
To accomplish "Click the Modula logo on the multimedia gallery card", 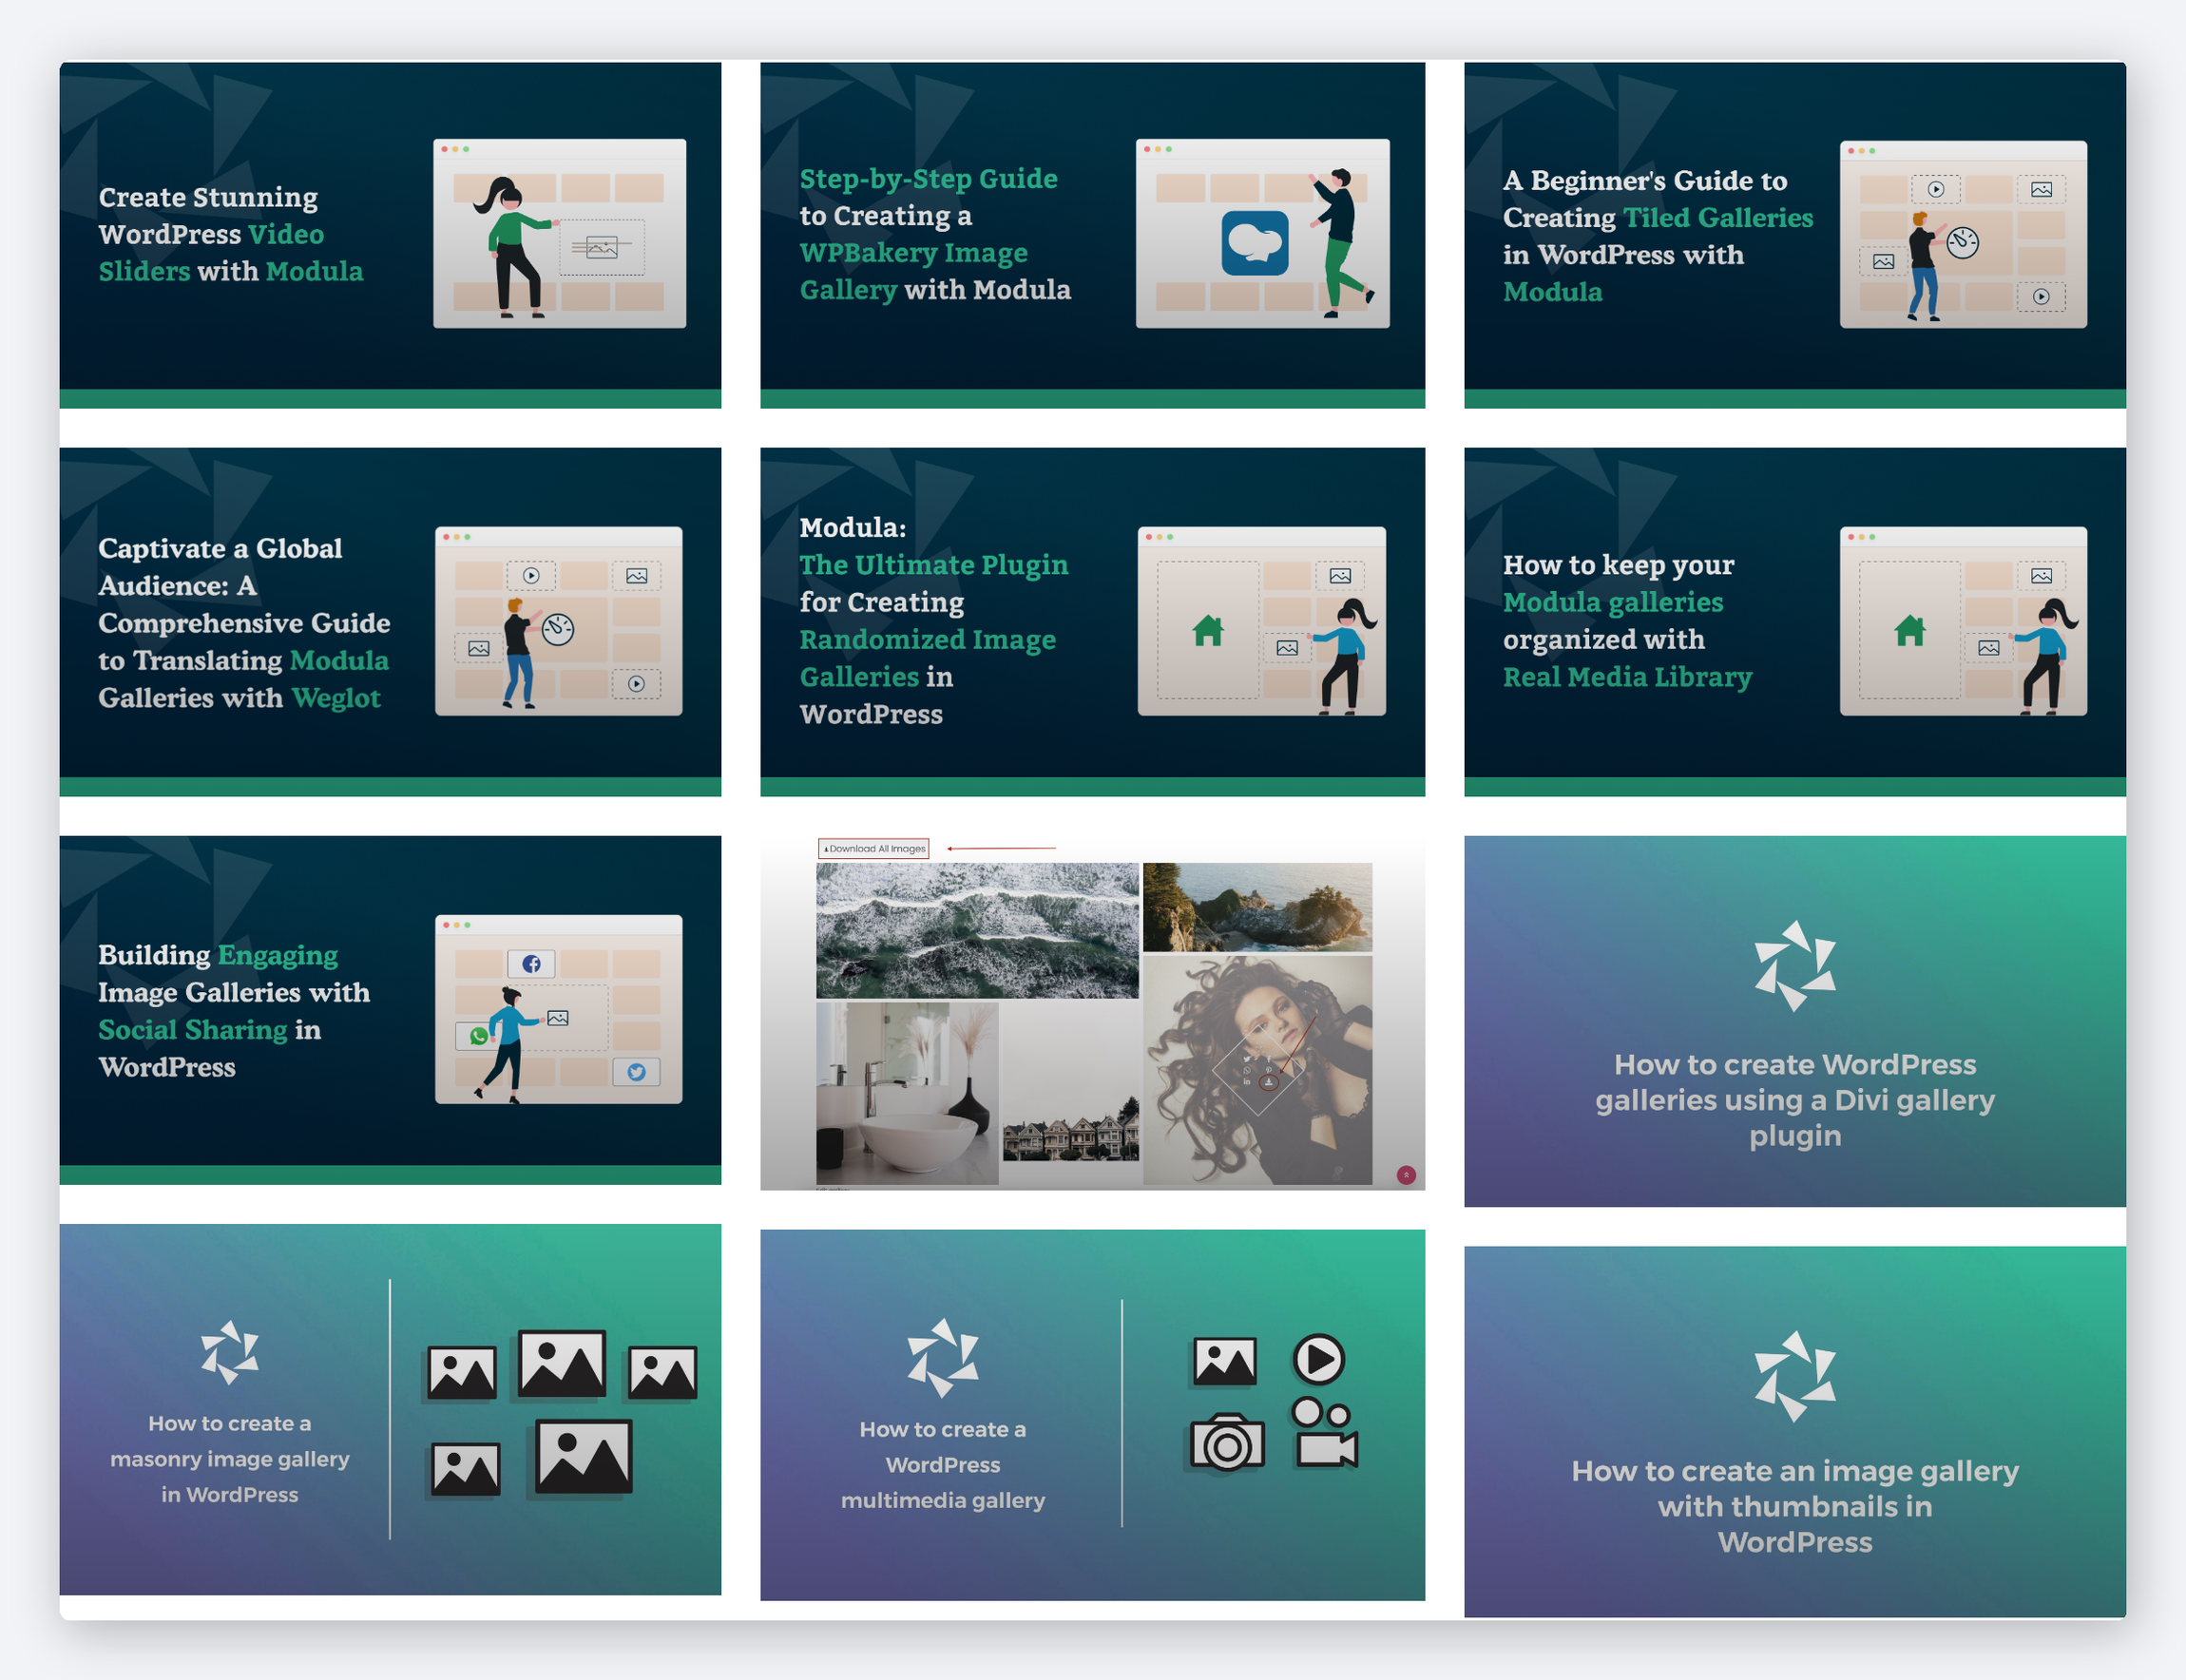I will point(943,1357).
